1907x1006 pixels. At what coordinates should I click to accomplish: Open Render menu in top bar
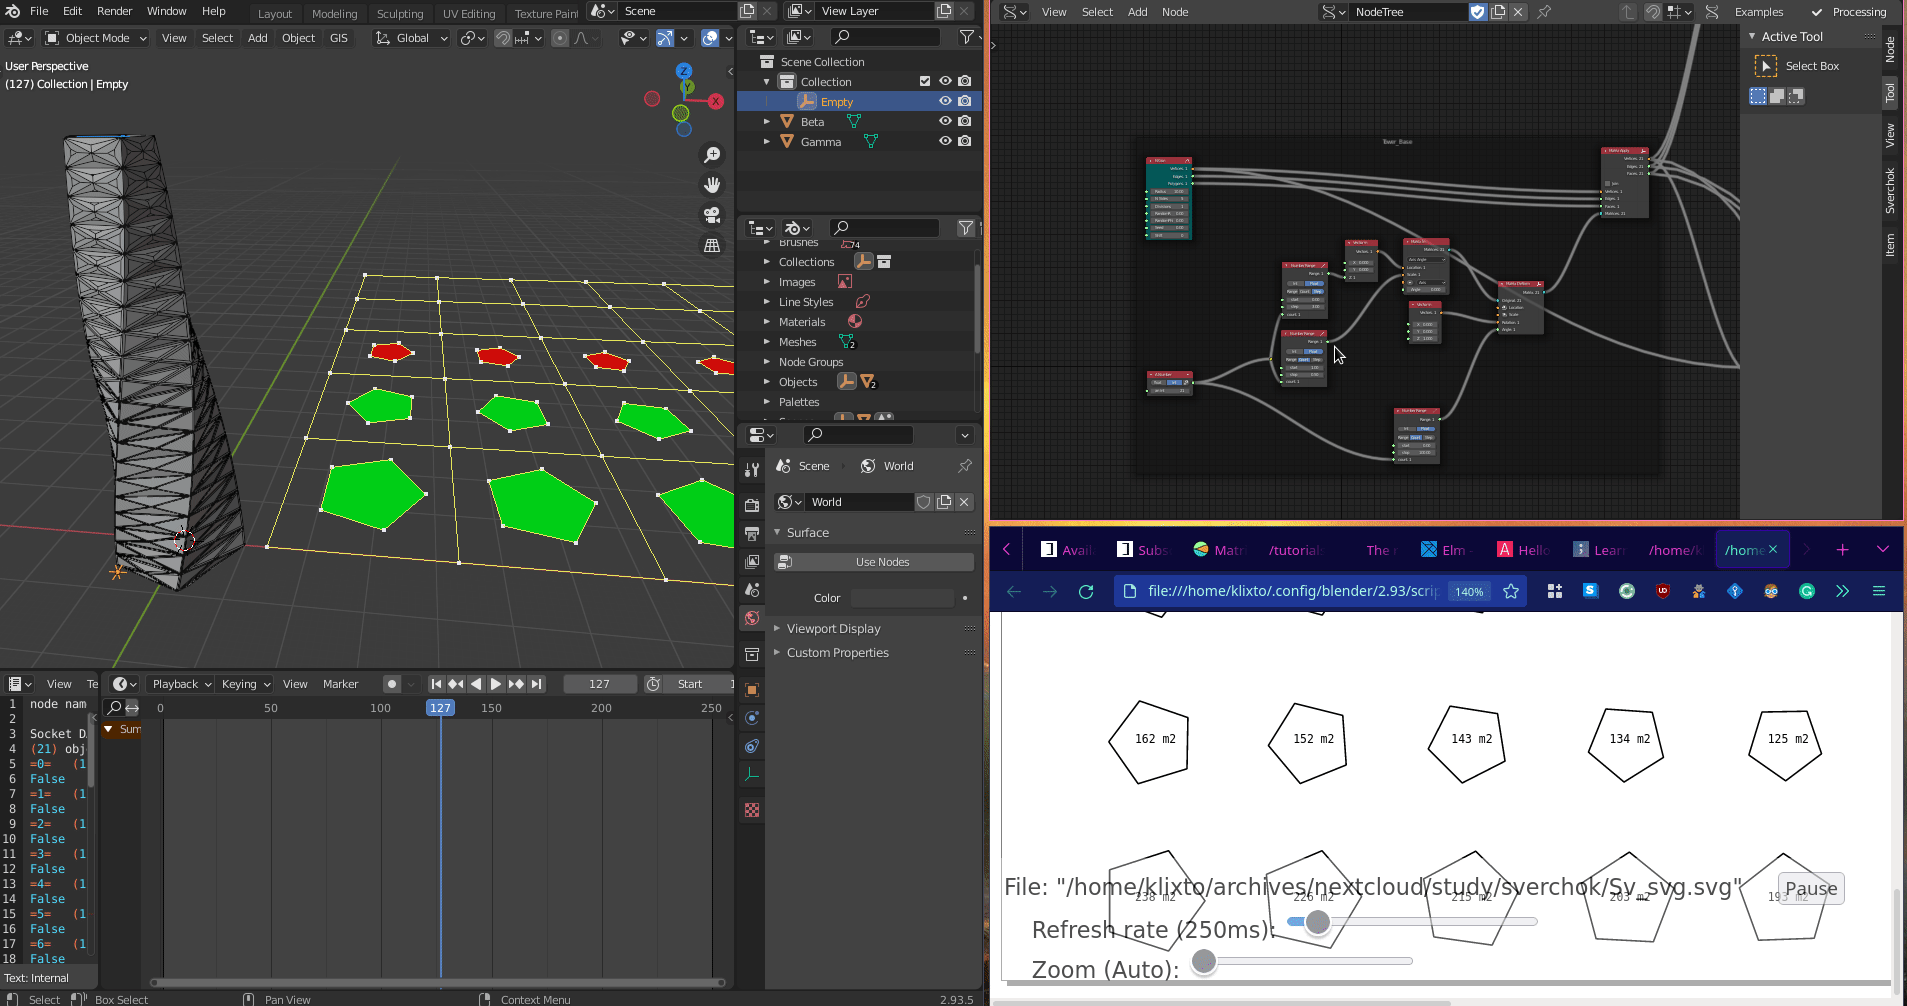[114, 11]
